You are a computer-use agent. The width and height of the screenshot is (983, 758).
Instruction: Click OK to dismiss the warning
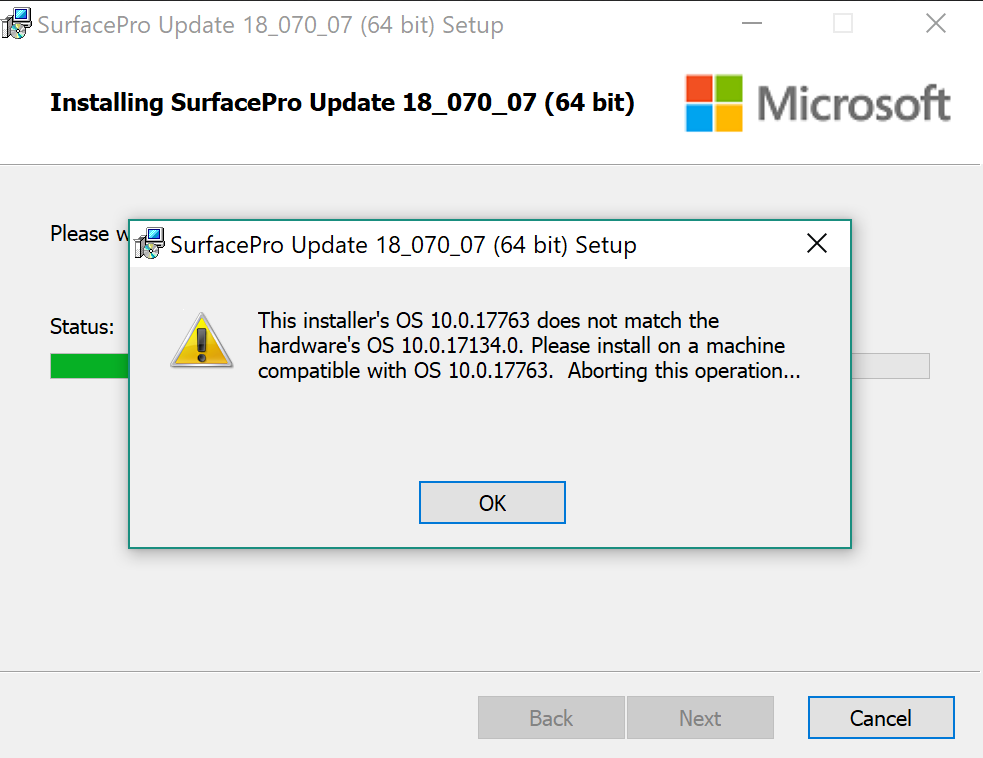(x=492, y=502)
